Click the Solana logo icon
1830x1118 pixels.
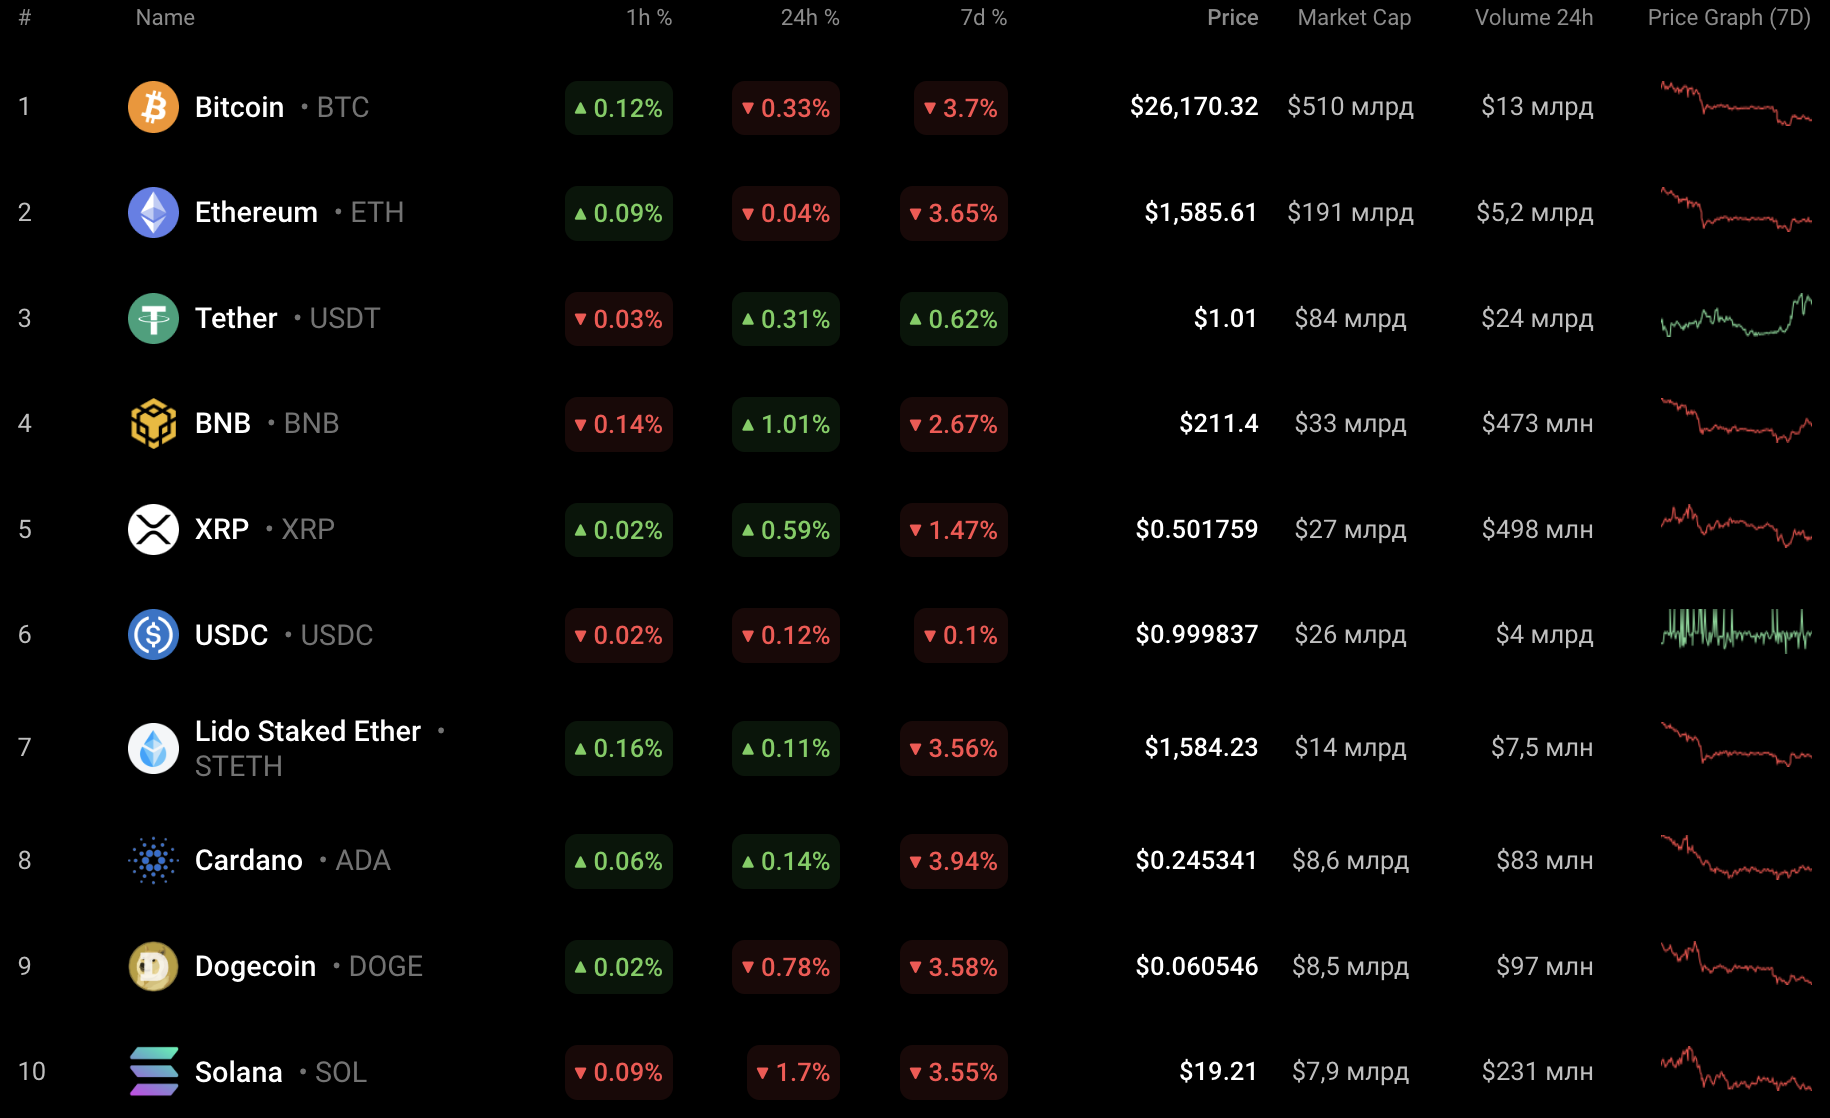pyautogui.click(x=153, y=1071)
